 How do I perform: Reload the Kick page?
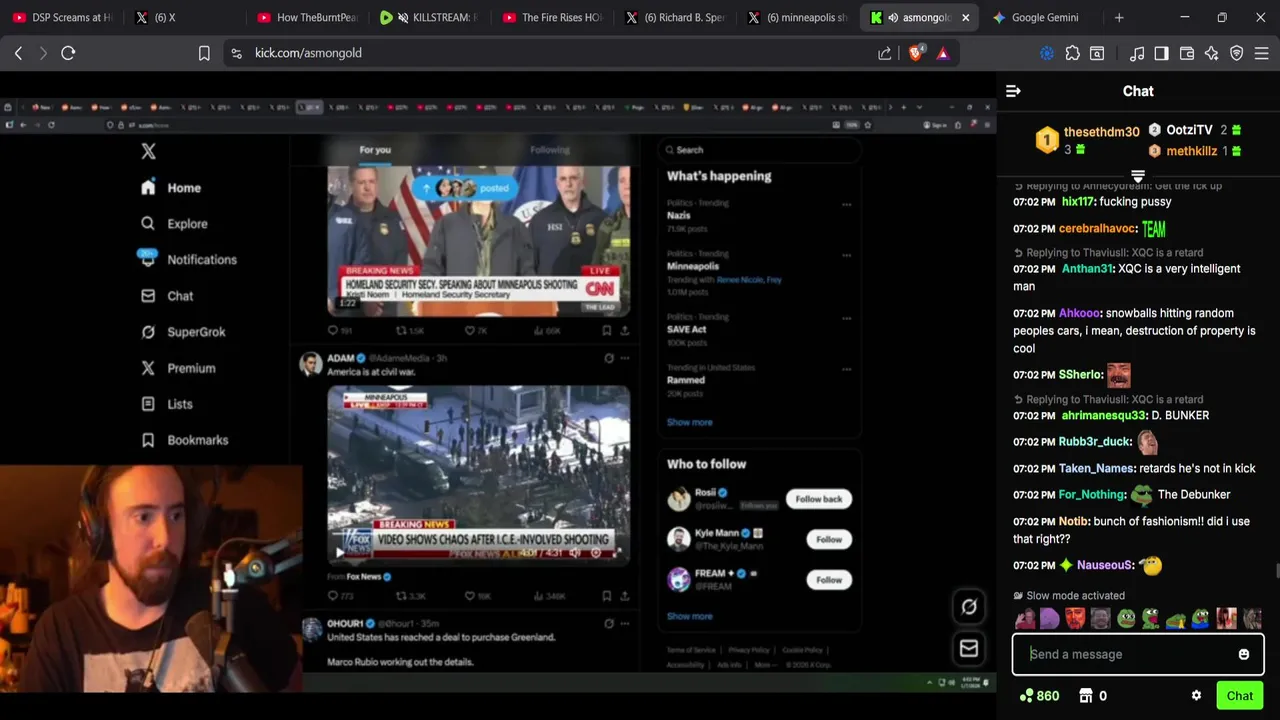[68, 53]
